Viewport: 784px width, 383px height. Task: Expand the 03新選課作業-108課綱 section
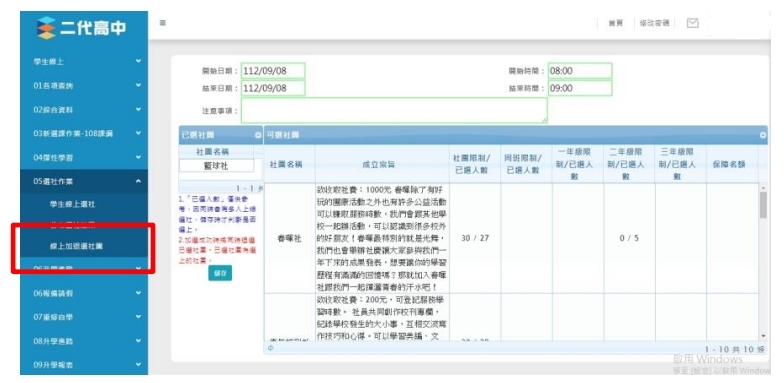point(84,134)
